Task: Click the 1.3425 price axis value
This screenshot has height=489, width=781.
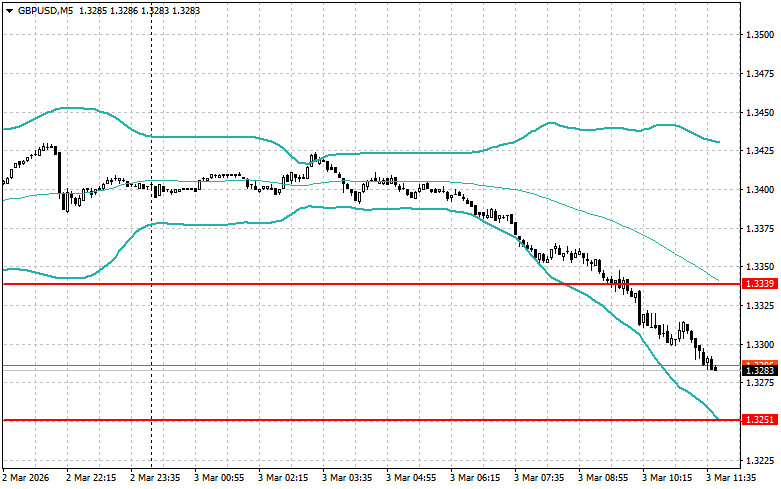Action: [x=760, y=151]
